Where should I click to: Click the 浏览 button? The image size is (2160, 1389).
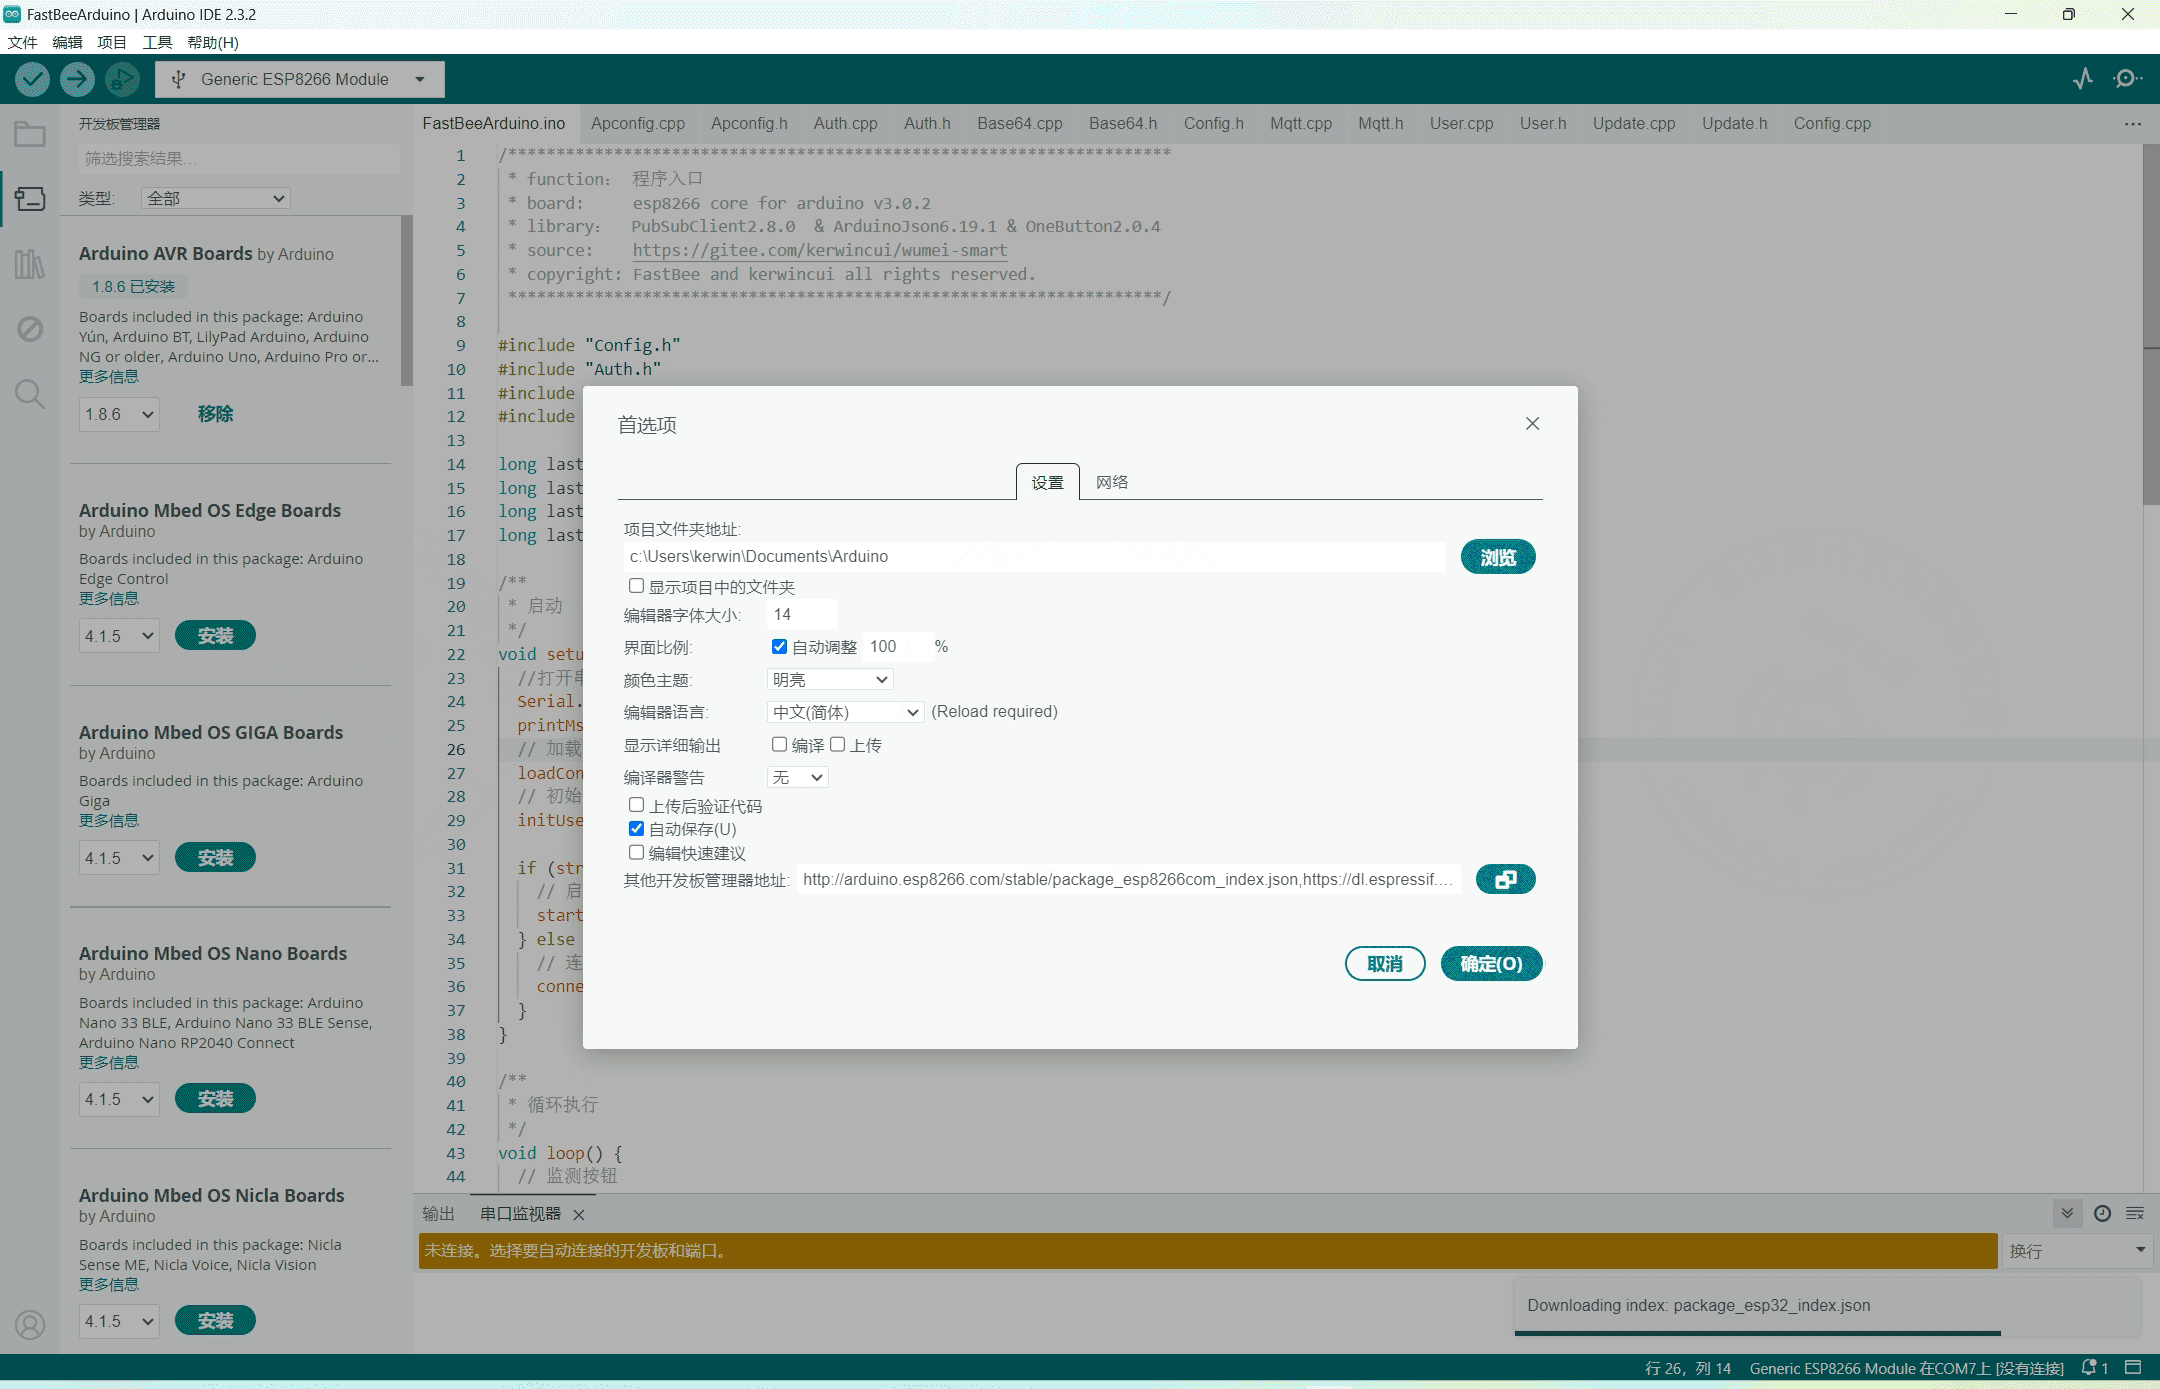click(1498, 557)
